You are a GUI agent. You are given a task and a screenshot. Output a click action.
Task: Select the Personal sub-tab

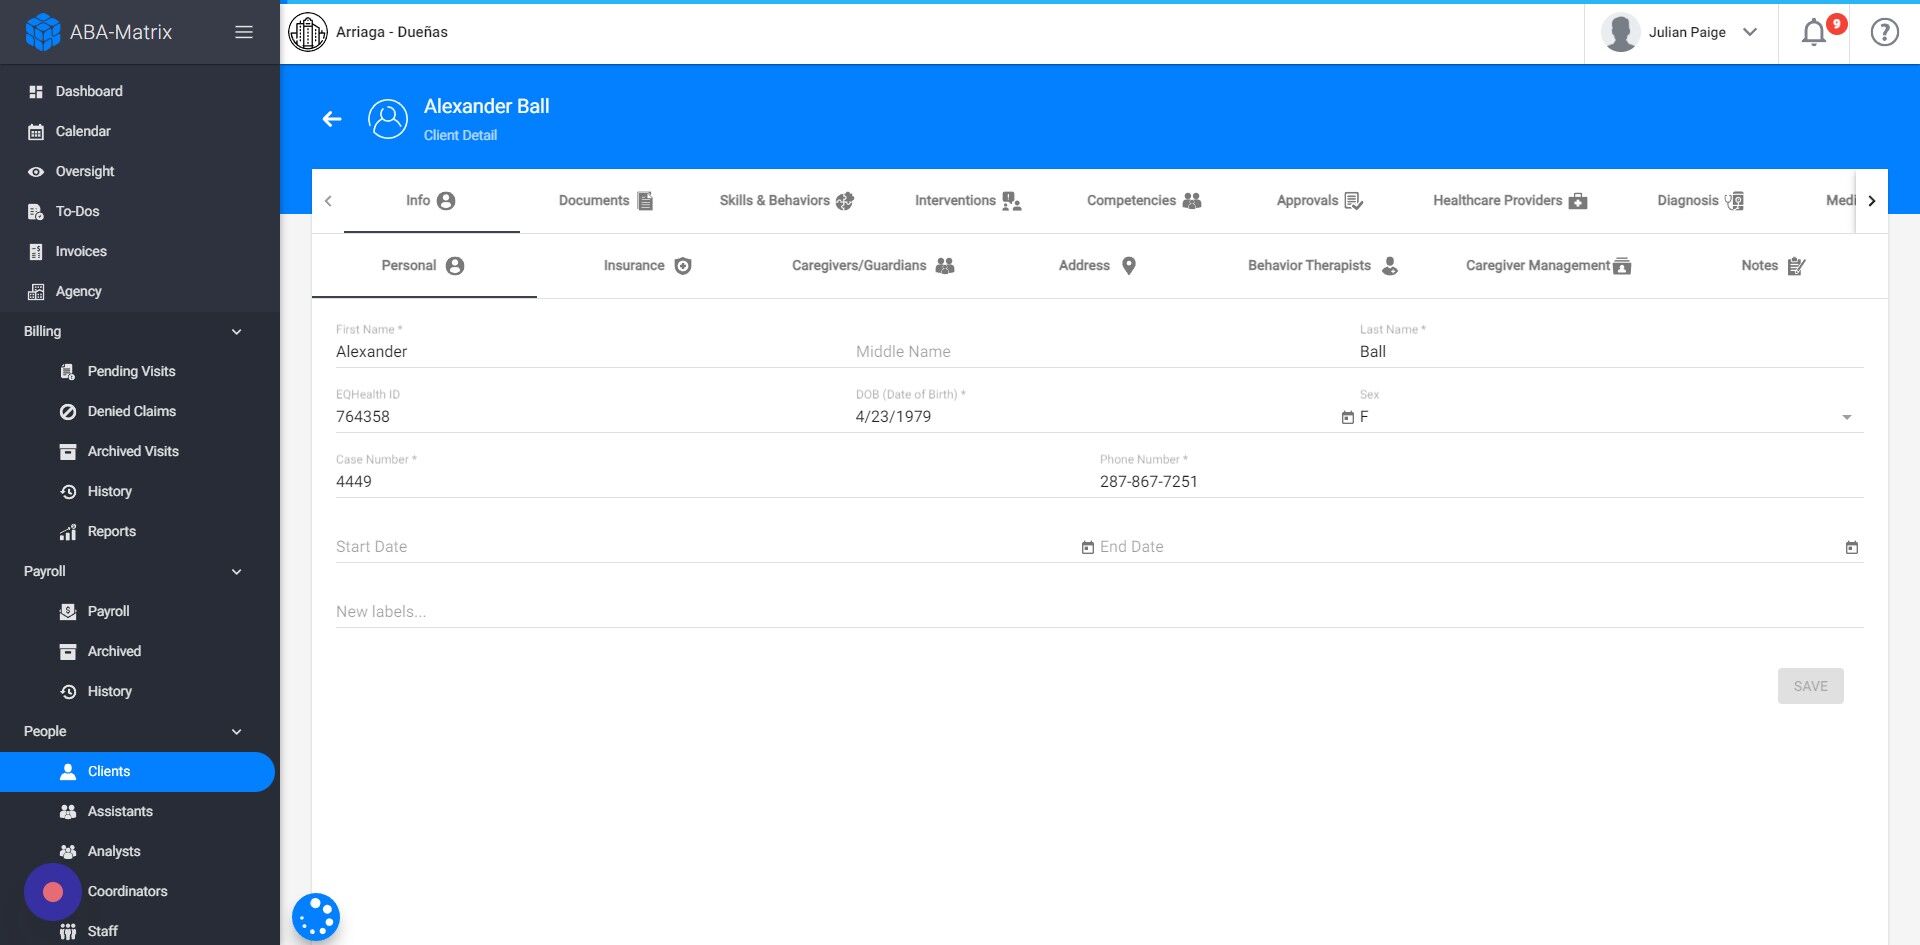424,266
